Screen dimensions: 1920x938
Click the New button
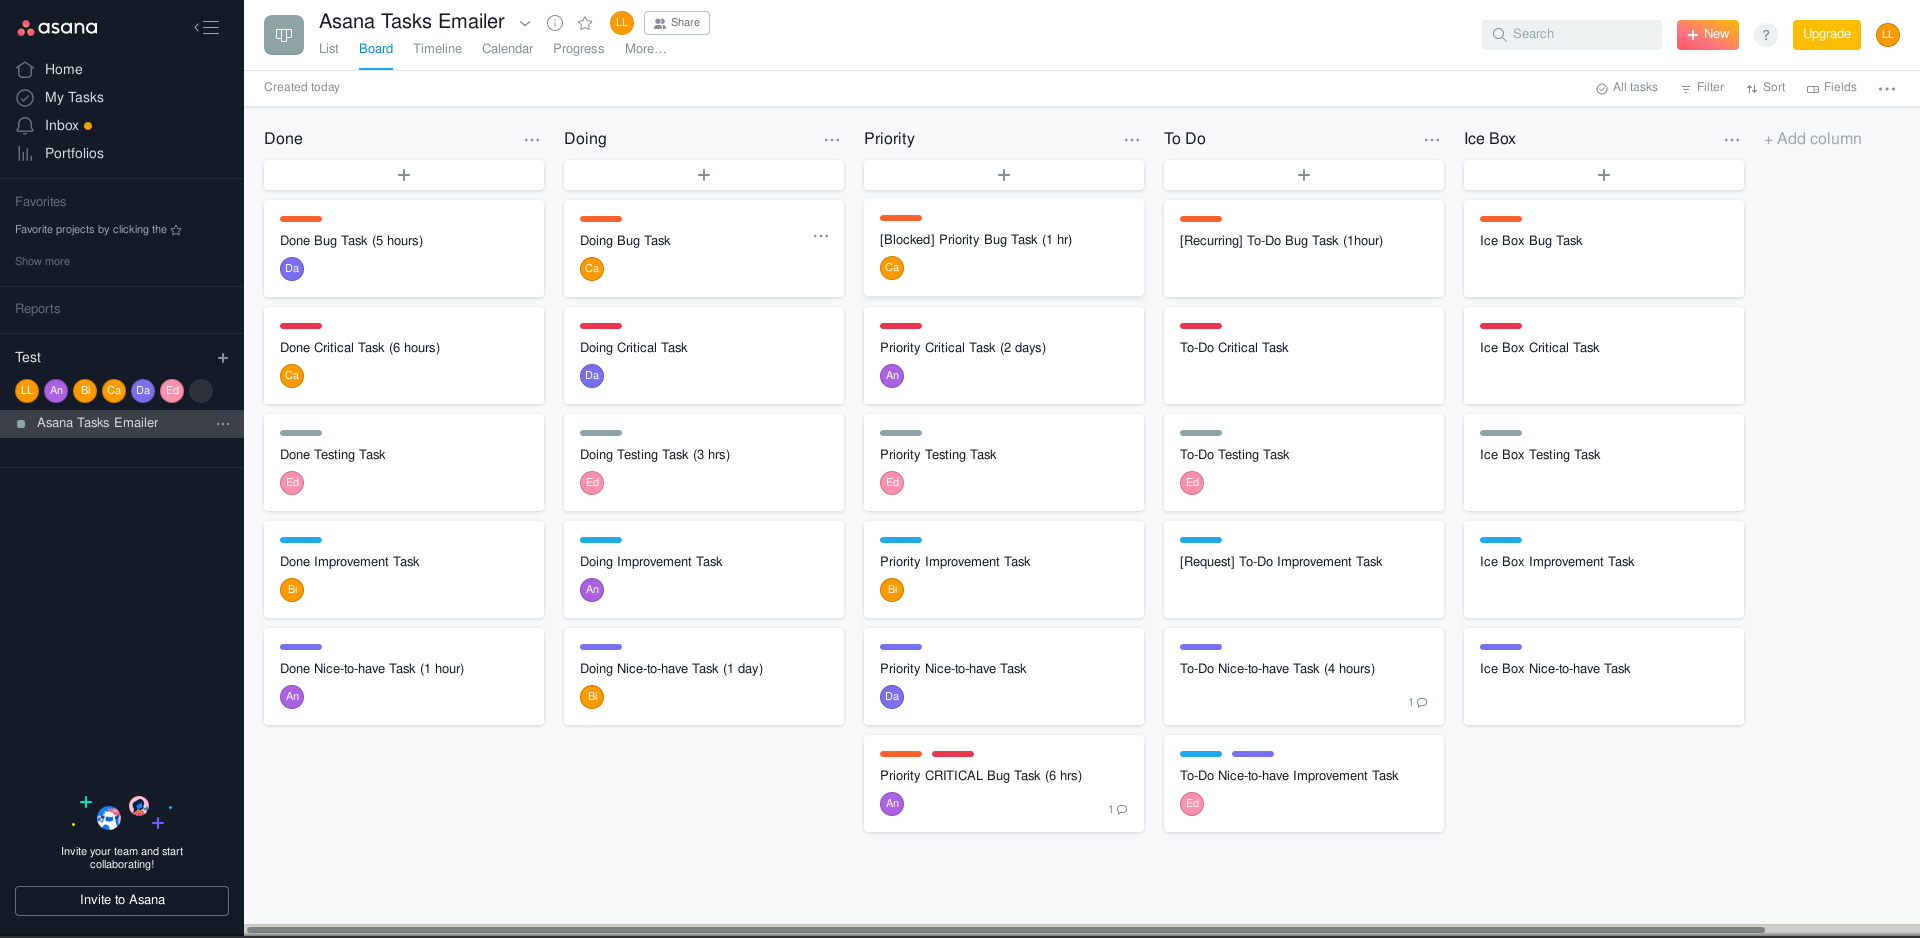click(1708, 34)
